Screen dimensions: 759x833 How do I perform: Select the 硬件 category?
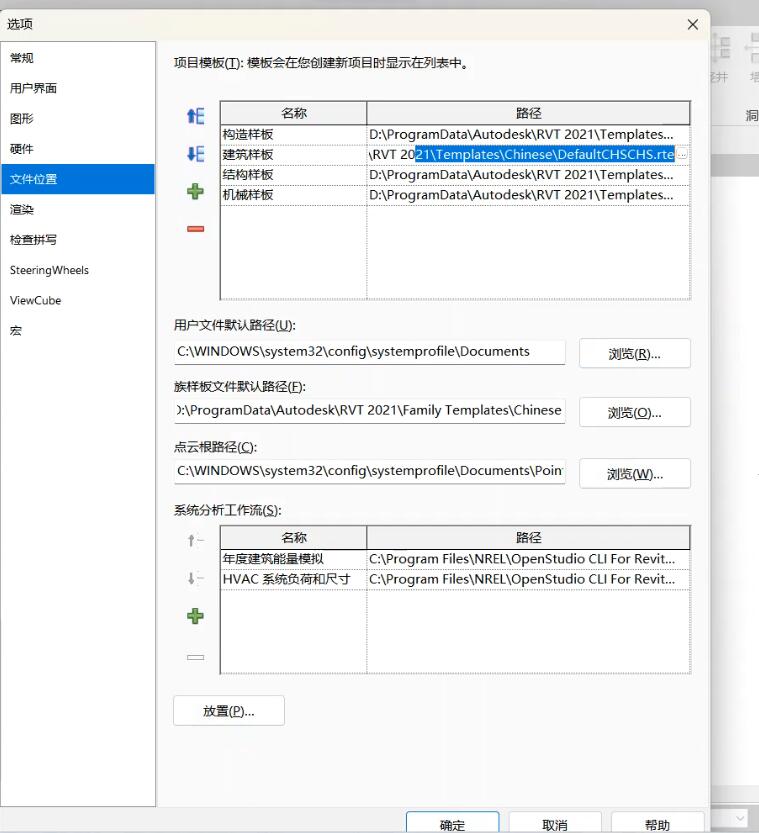tap(78, 149)
